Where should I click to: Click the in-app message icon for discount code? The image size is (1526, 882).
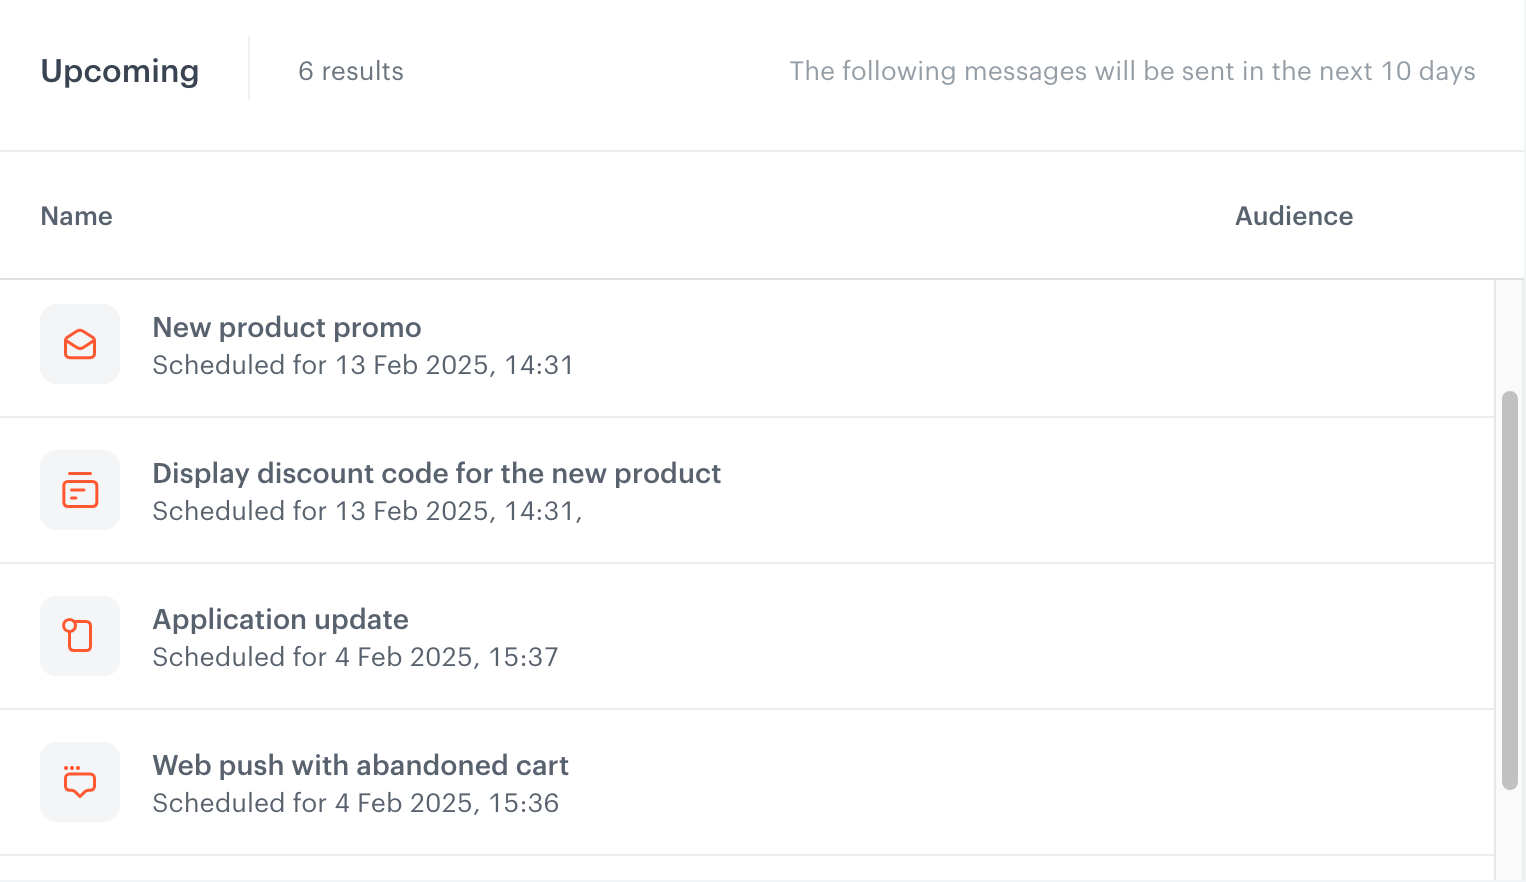80,490
